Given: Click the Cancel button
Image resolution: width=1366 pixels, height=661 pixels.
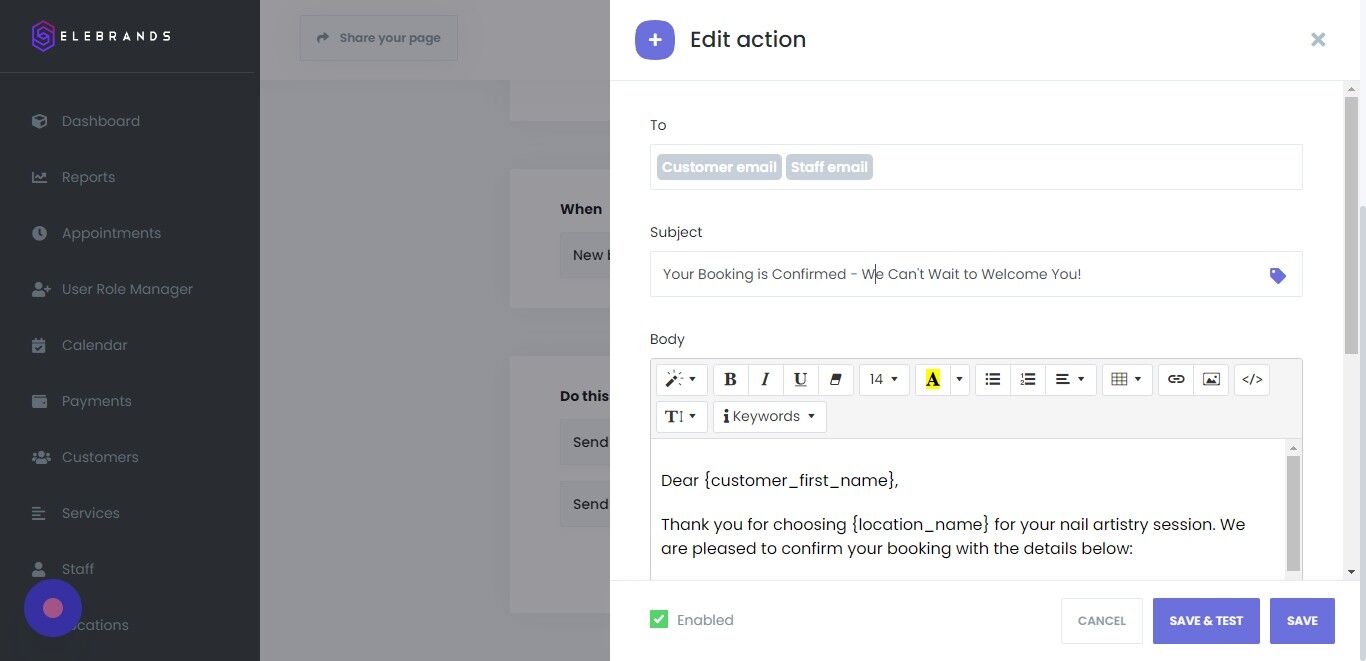Looking at the screenshot, I should (x=1101, y=621).
